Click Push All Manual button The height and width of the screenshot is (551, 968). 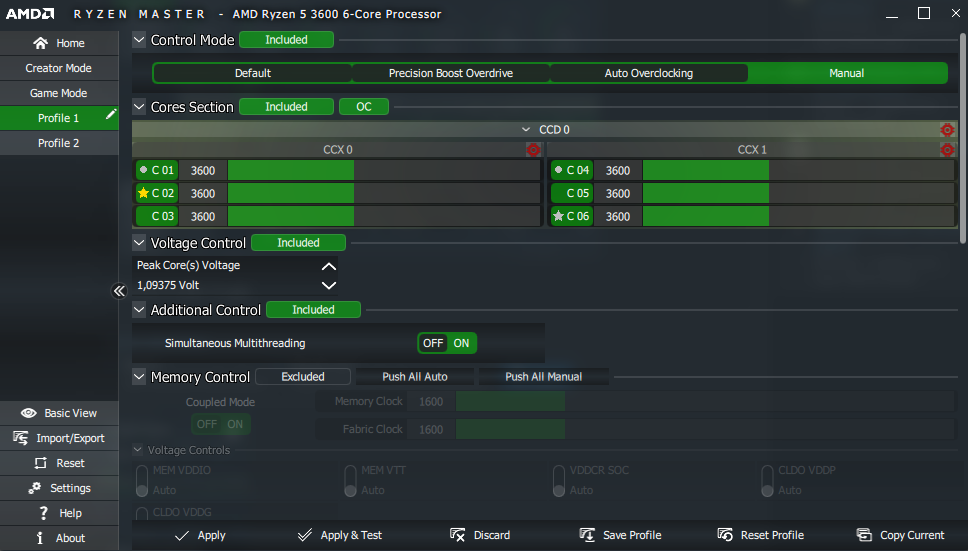pos(544,376)
